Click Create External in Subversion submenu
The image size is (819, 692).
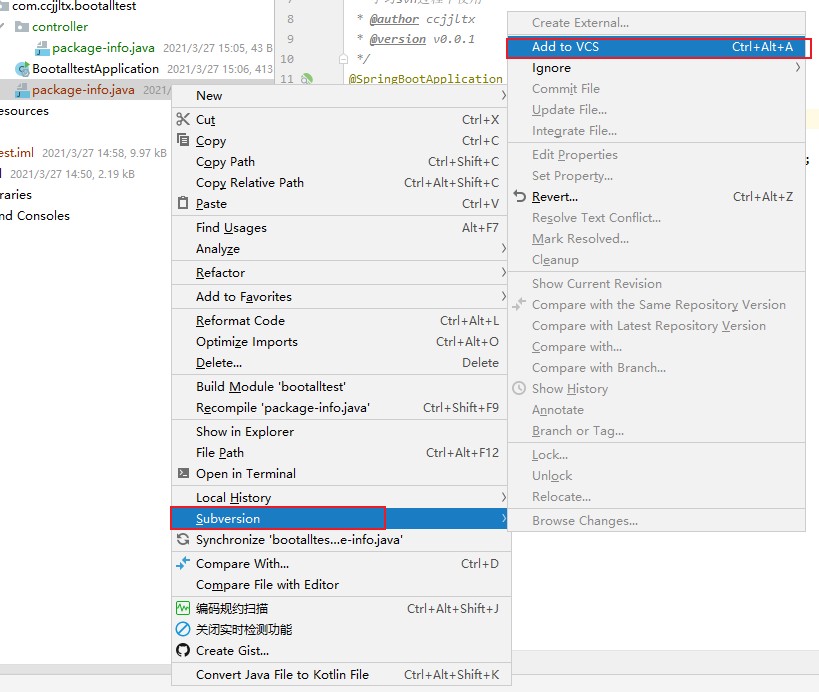(580, 23)
